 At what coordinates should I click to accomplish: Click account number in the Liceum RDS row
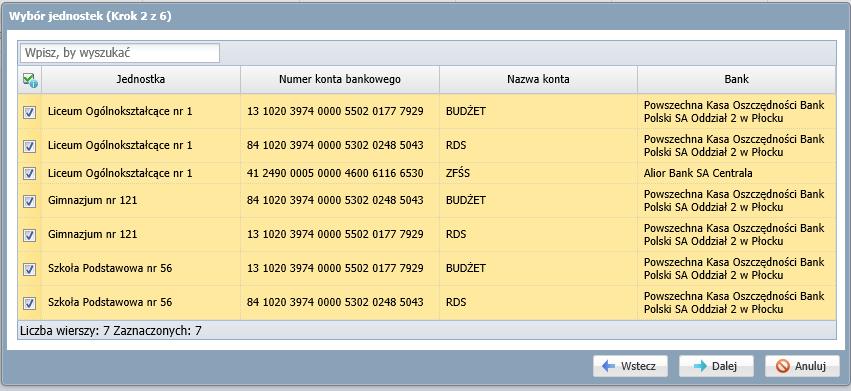pyautogui.click(x=340, y=146)
